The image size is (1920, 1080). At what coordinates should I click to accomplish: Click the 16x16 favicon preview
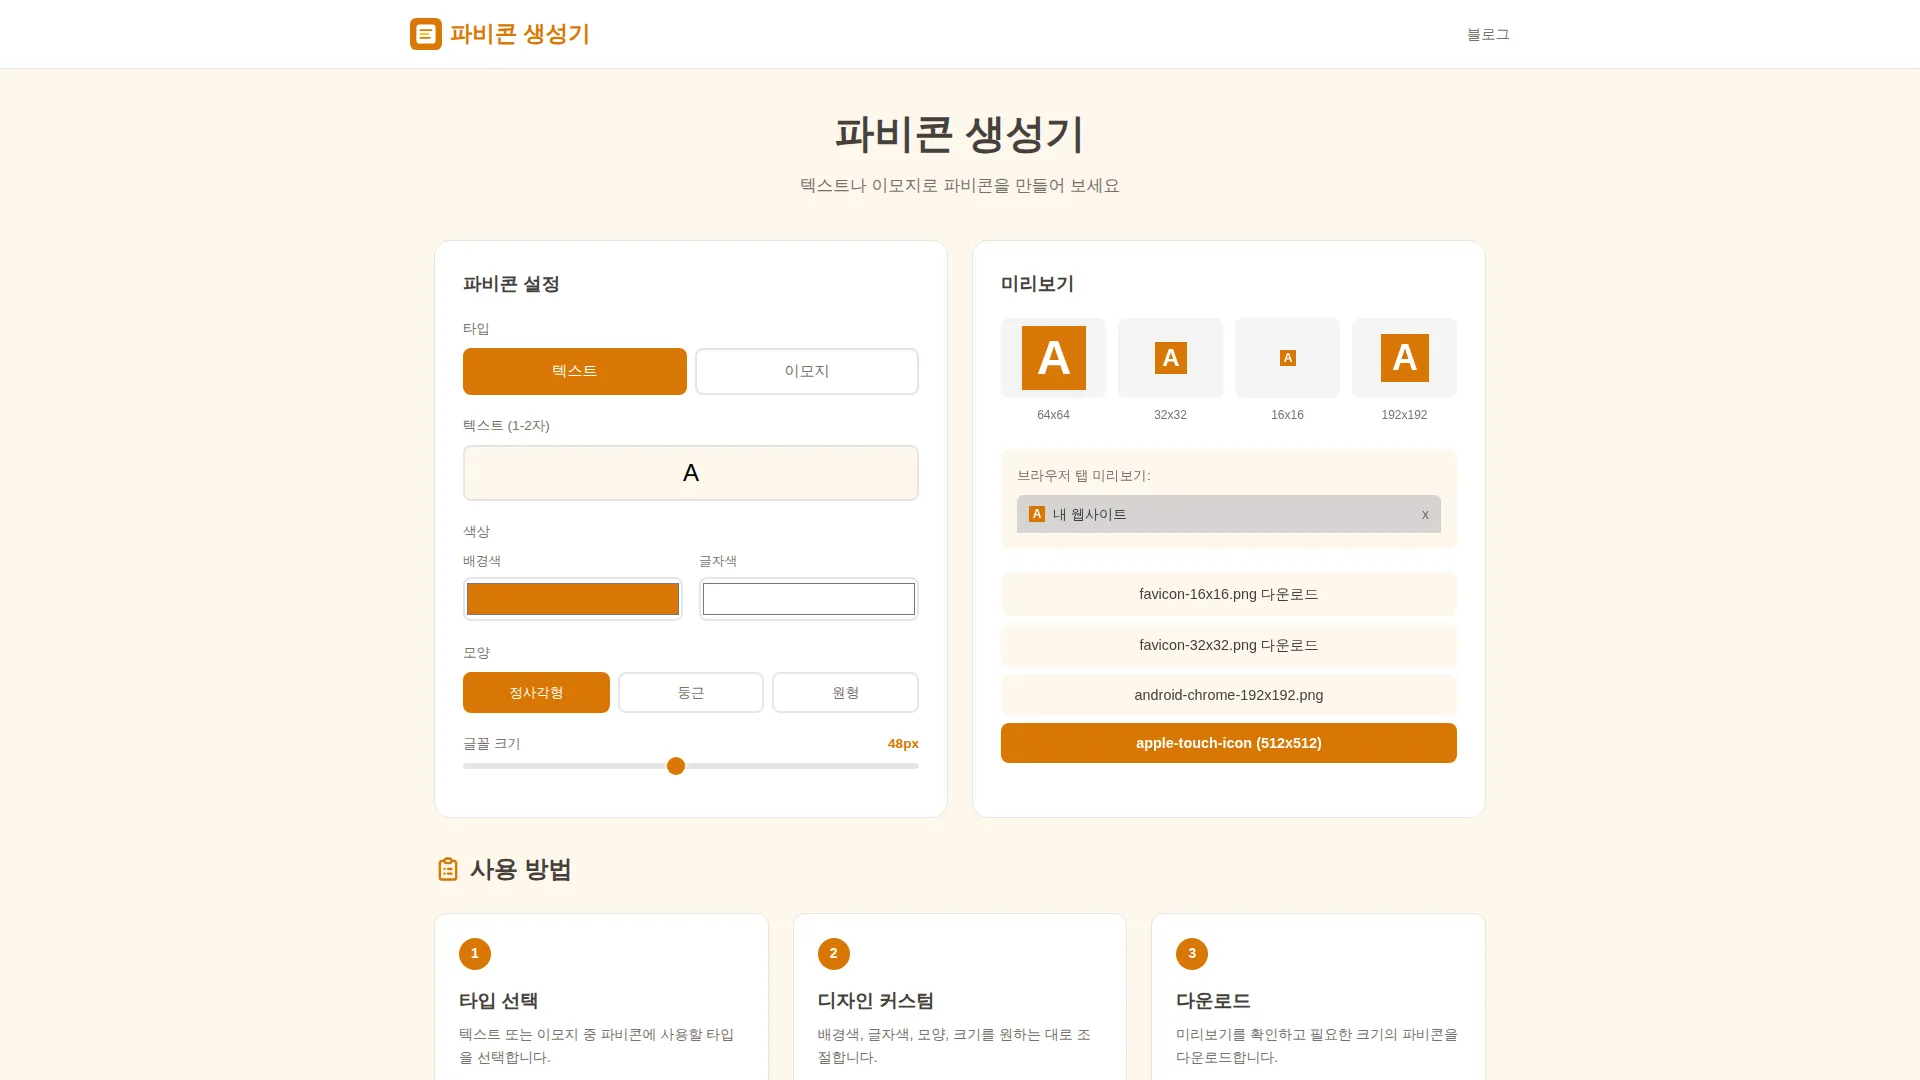coord(1287,357)
